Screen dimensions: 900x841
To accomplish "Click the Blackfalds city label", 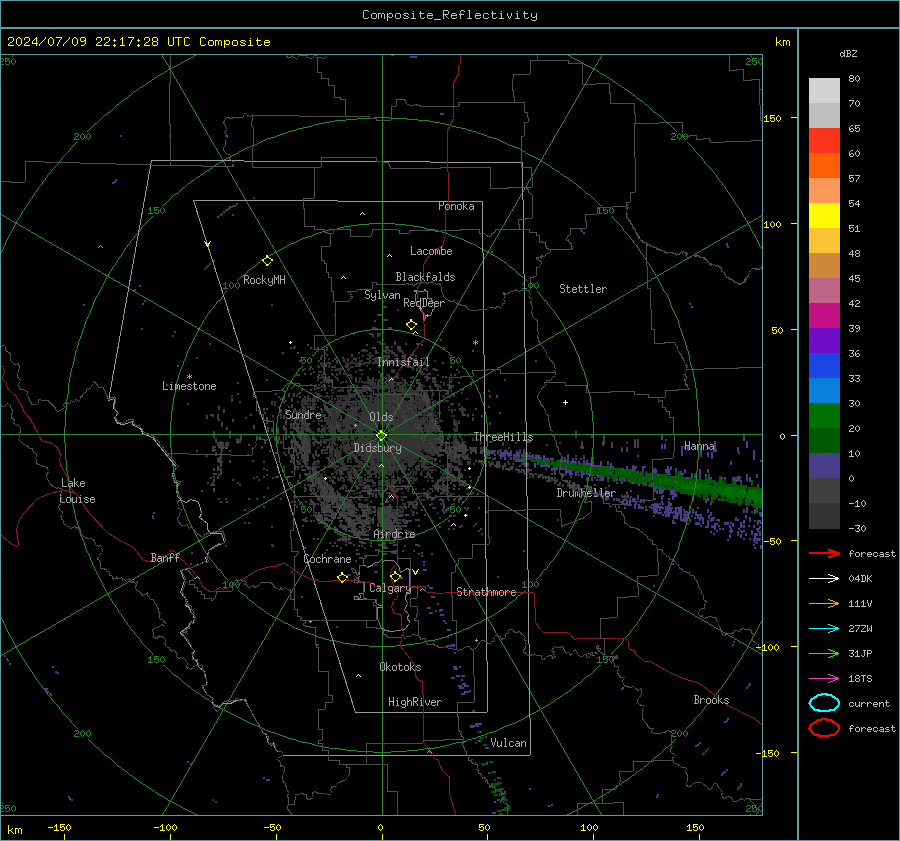I will coord(425,277).
